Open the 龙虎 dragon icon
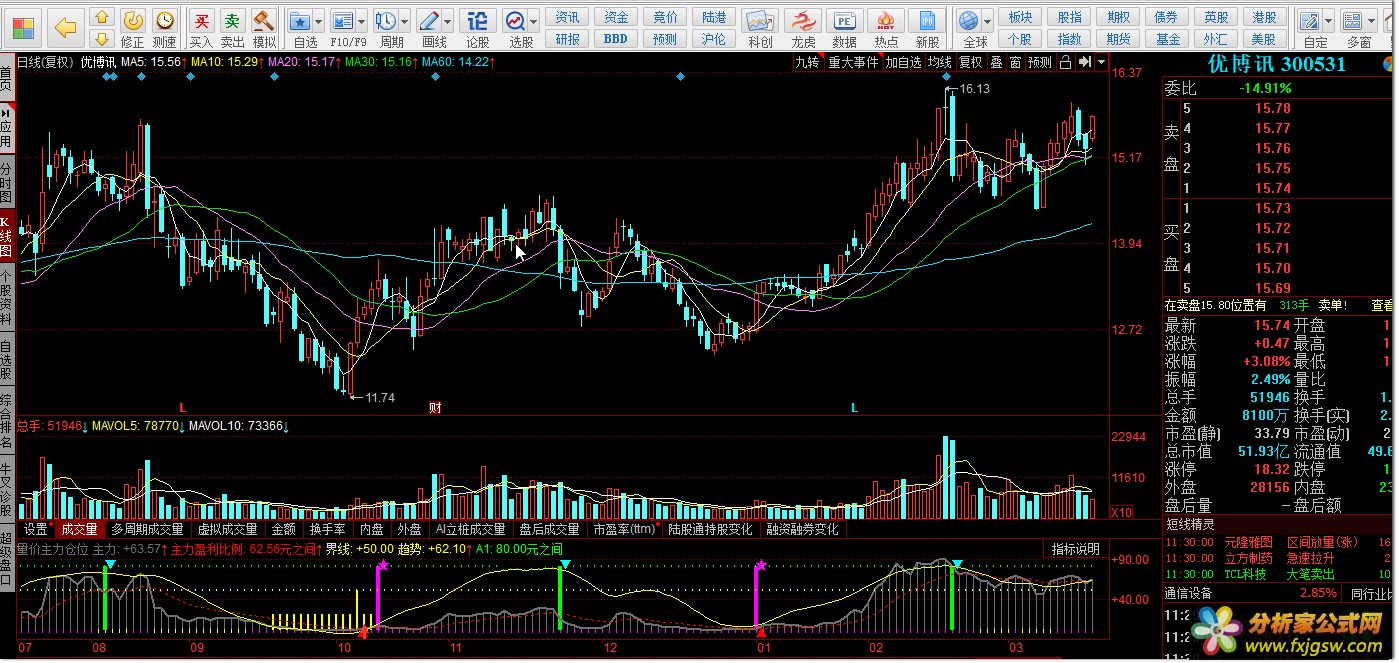The width and height of the screenshot is (1399, 663). [803, 22]
